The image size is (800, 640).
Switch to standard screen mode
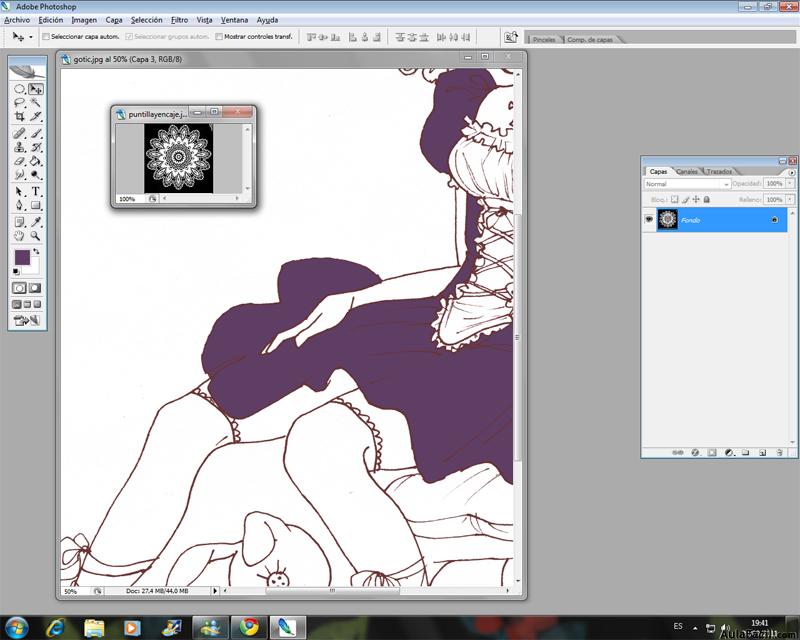17,305
